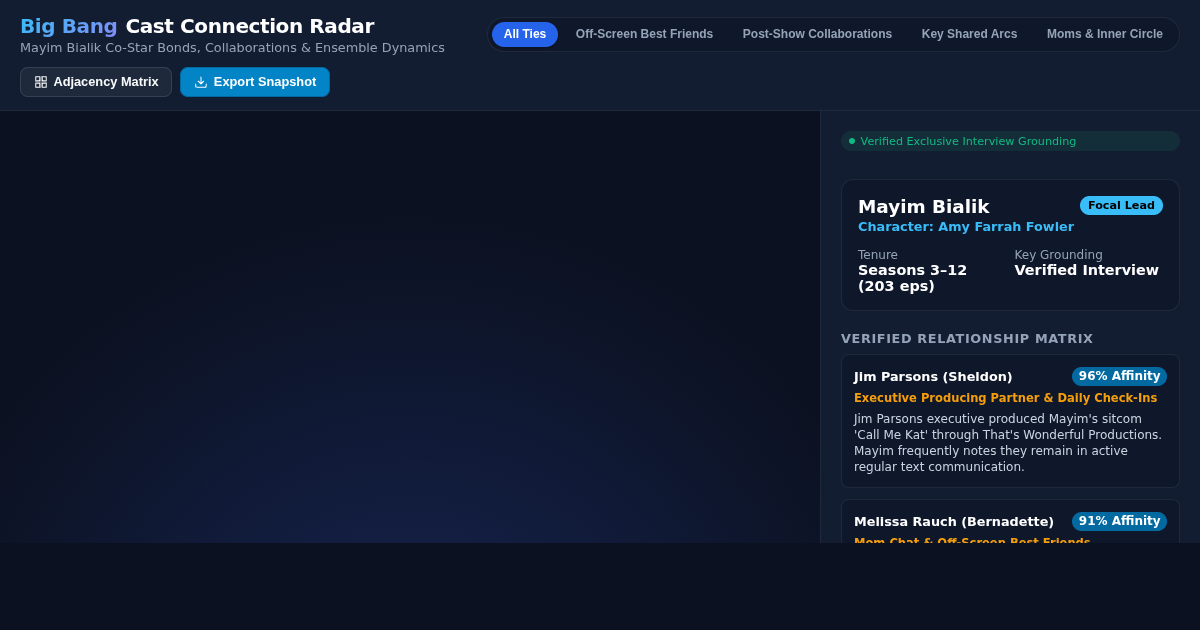Click the Verified Interview value

pyautogui.click(x=1087, y=270)
